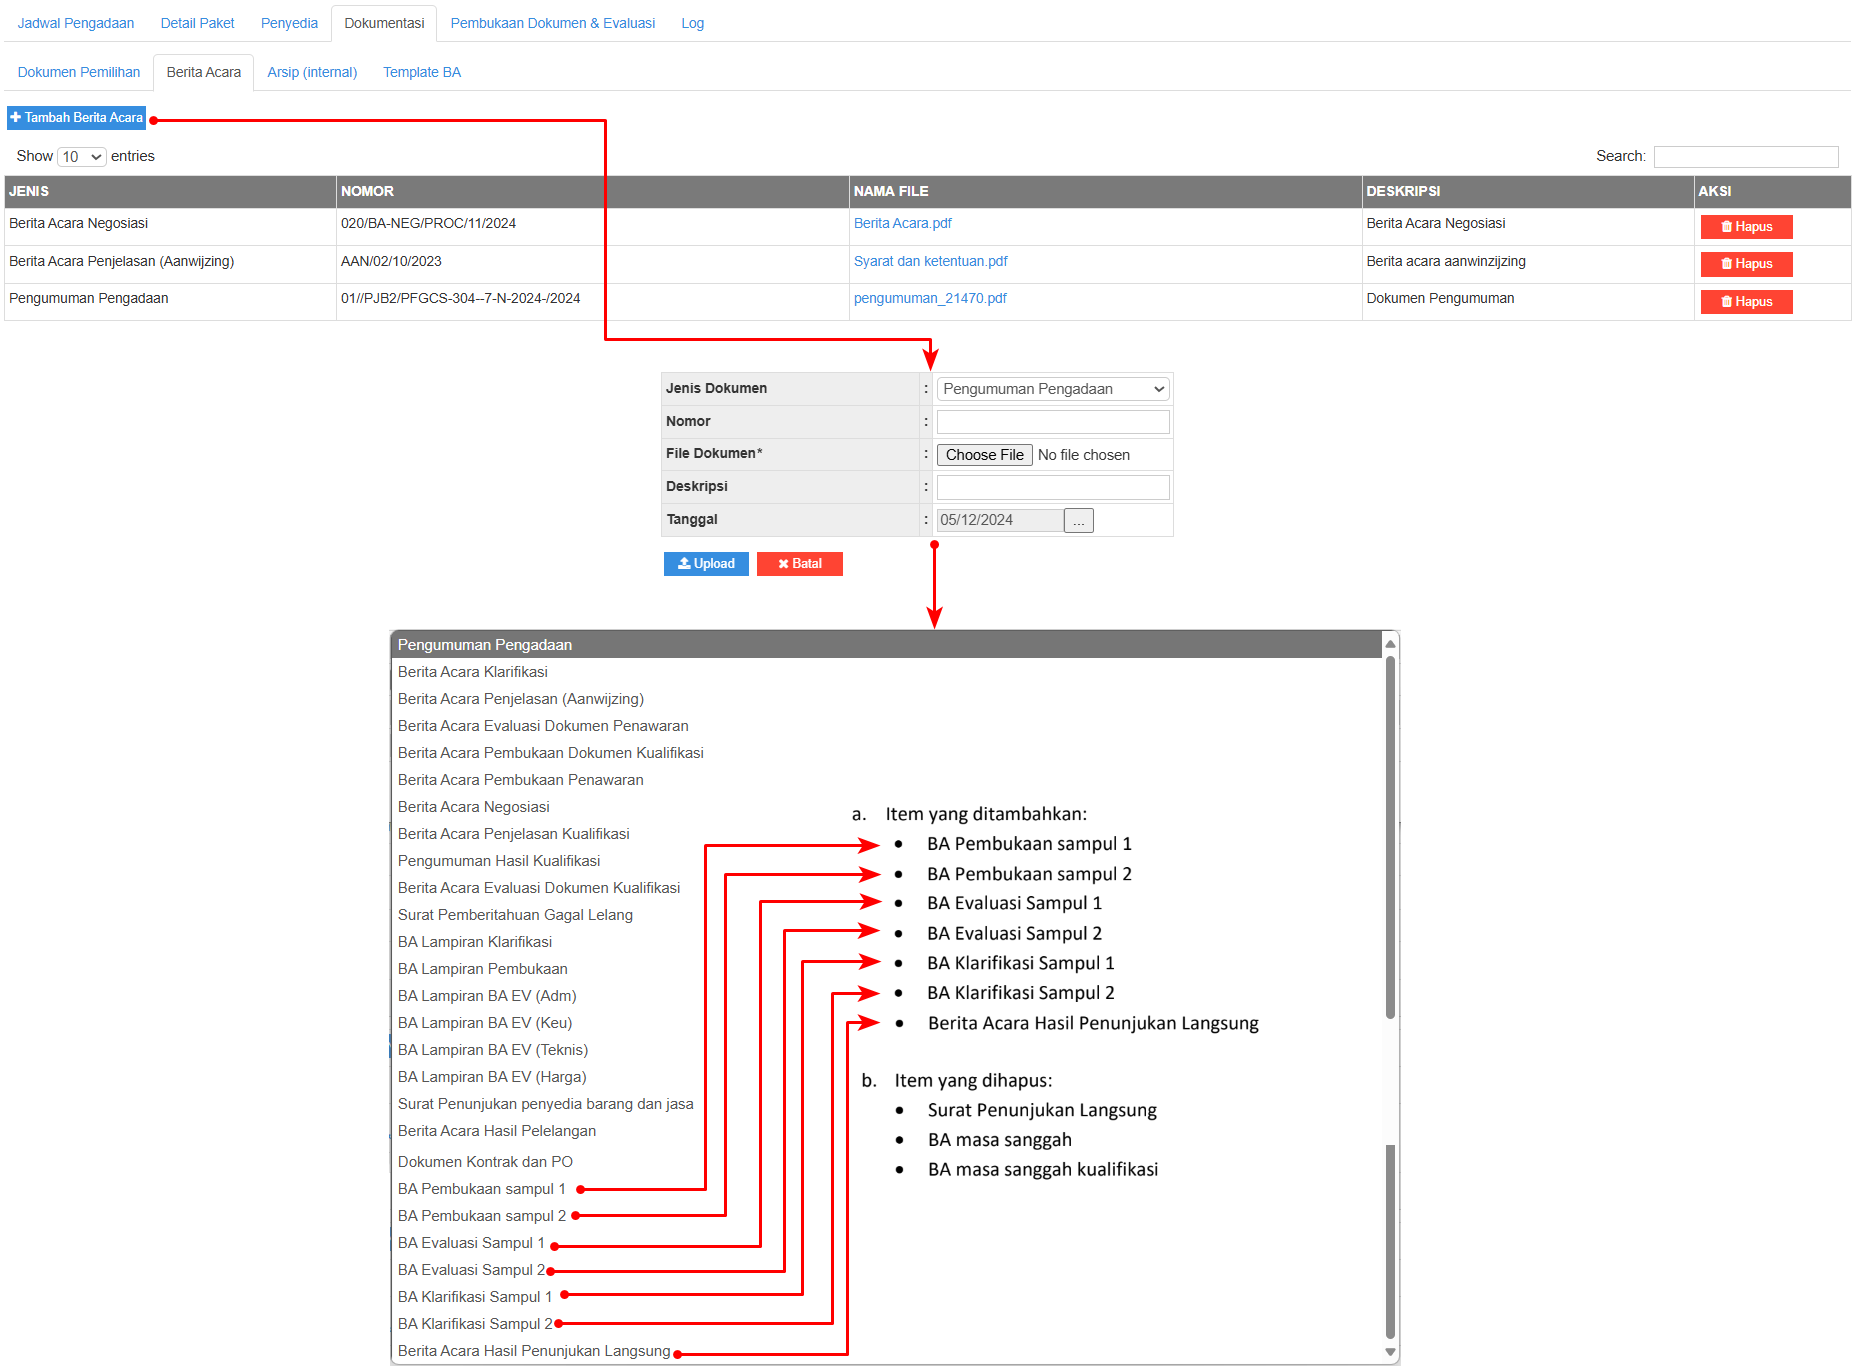
Task: Switch to the Detail Paket tab
Action: tap(197, 23)
